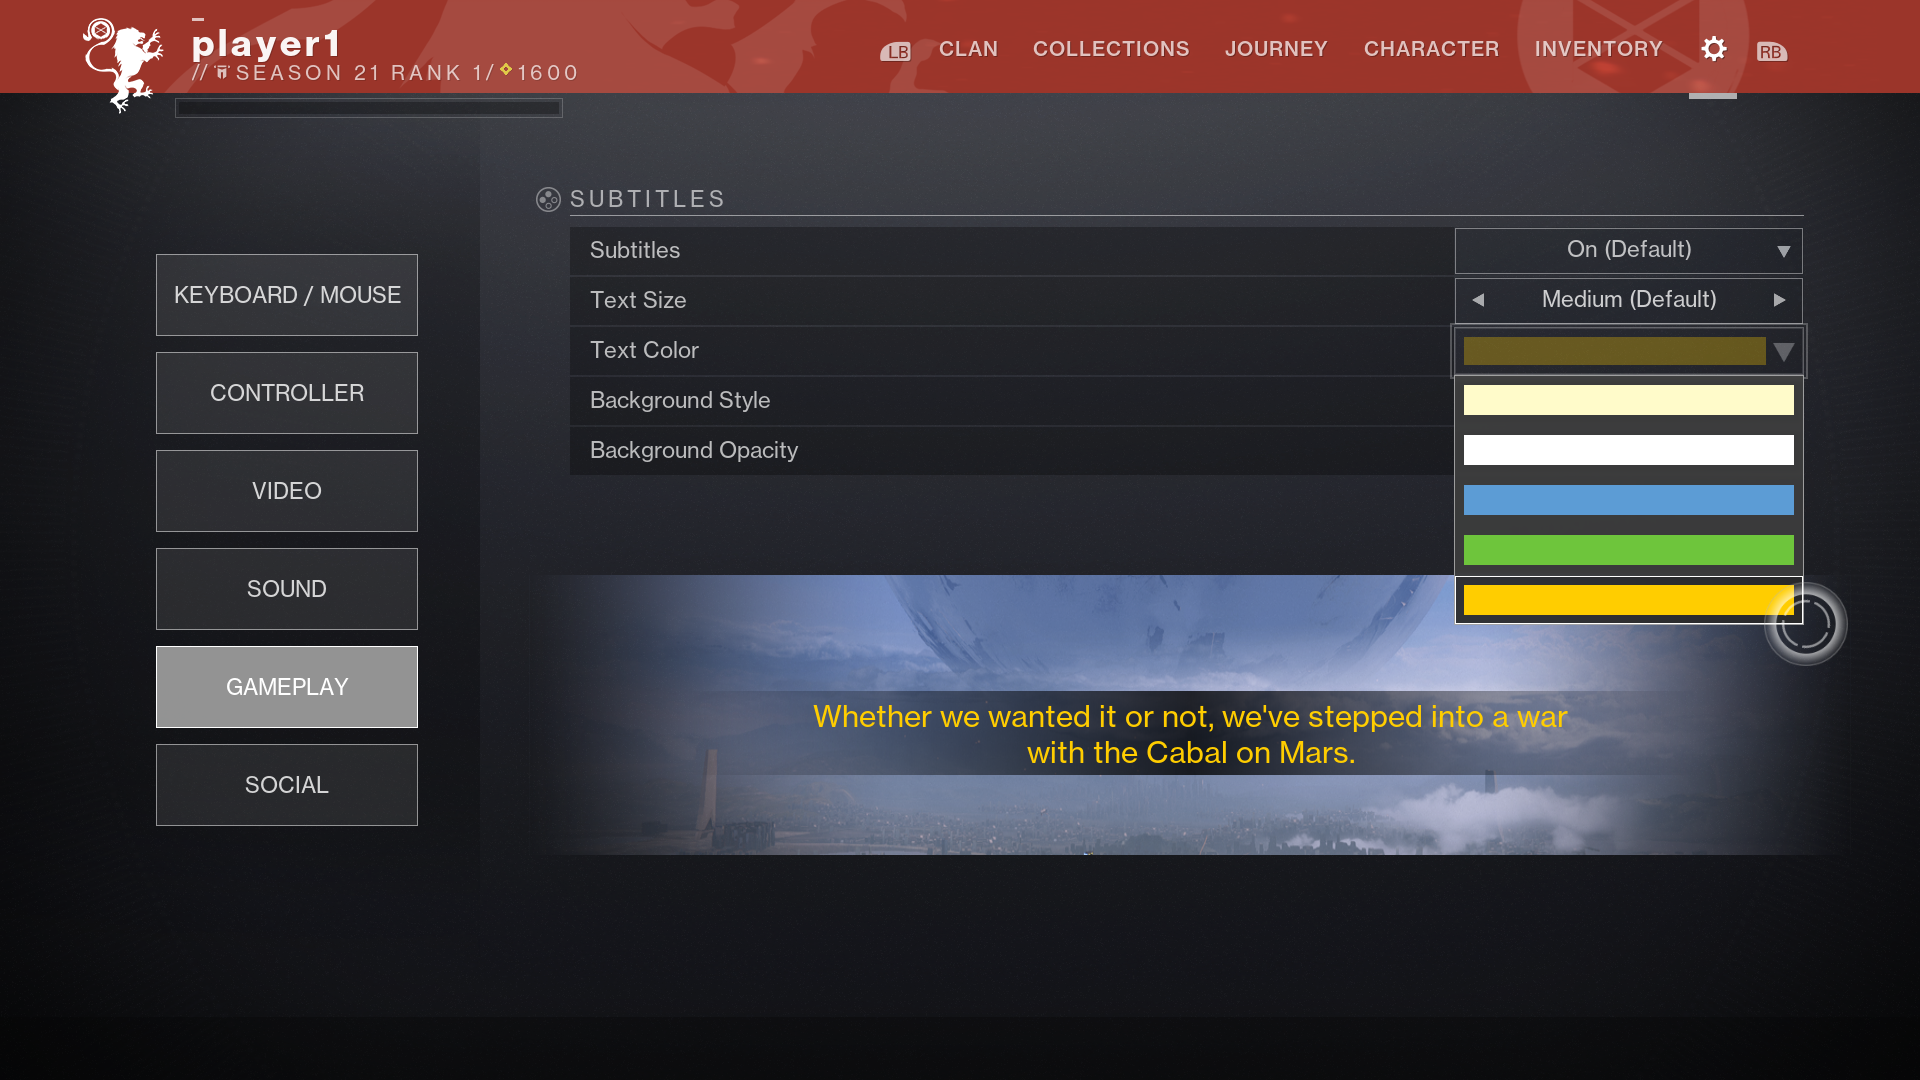Open the CLAN navigation tab

[968, 49]
